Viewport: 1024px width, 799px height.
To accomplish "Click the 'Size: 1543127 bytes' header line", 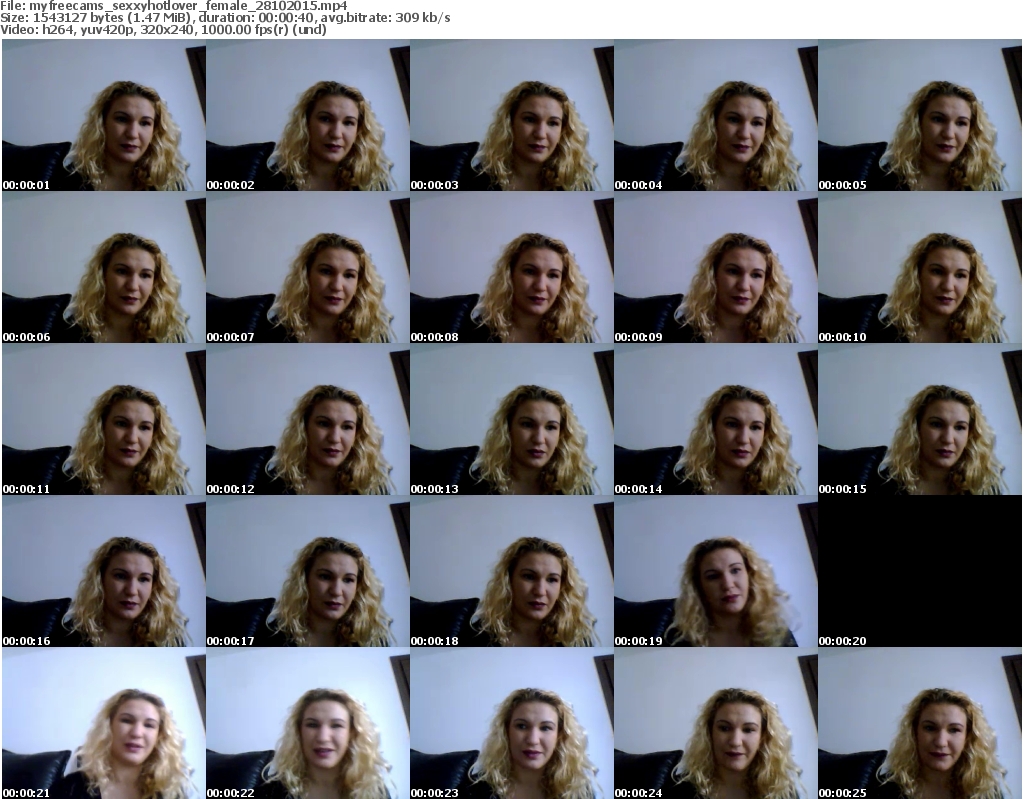I will 225,18.
